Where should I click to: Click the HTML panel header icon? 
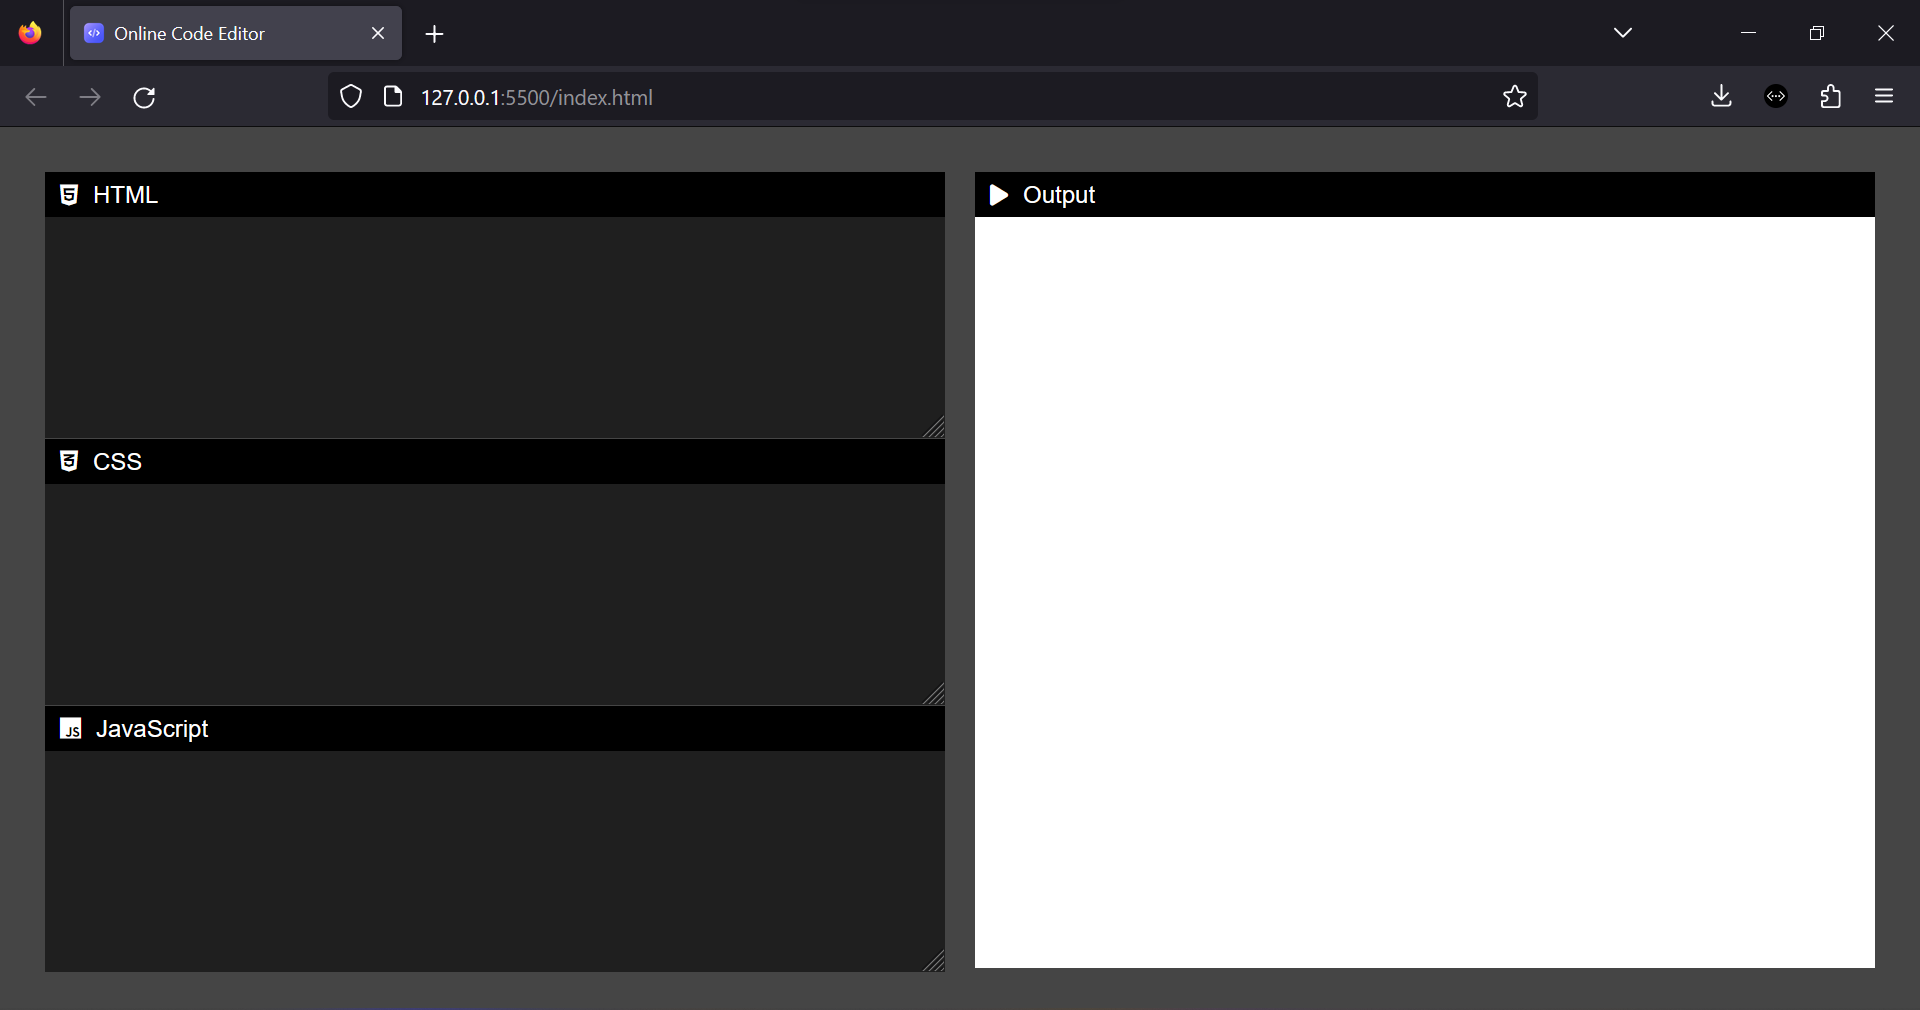(x=68, y=195)
